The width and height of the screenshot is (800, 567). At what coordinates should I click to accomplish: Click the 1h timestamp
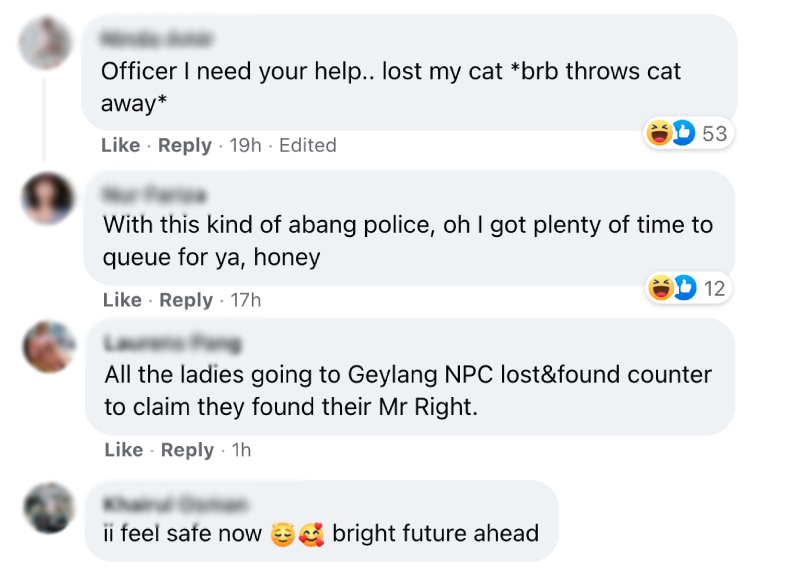(x=241, y=450)
